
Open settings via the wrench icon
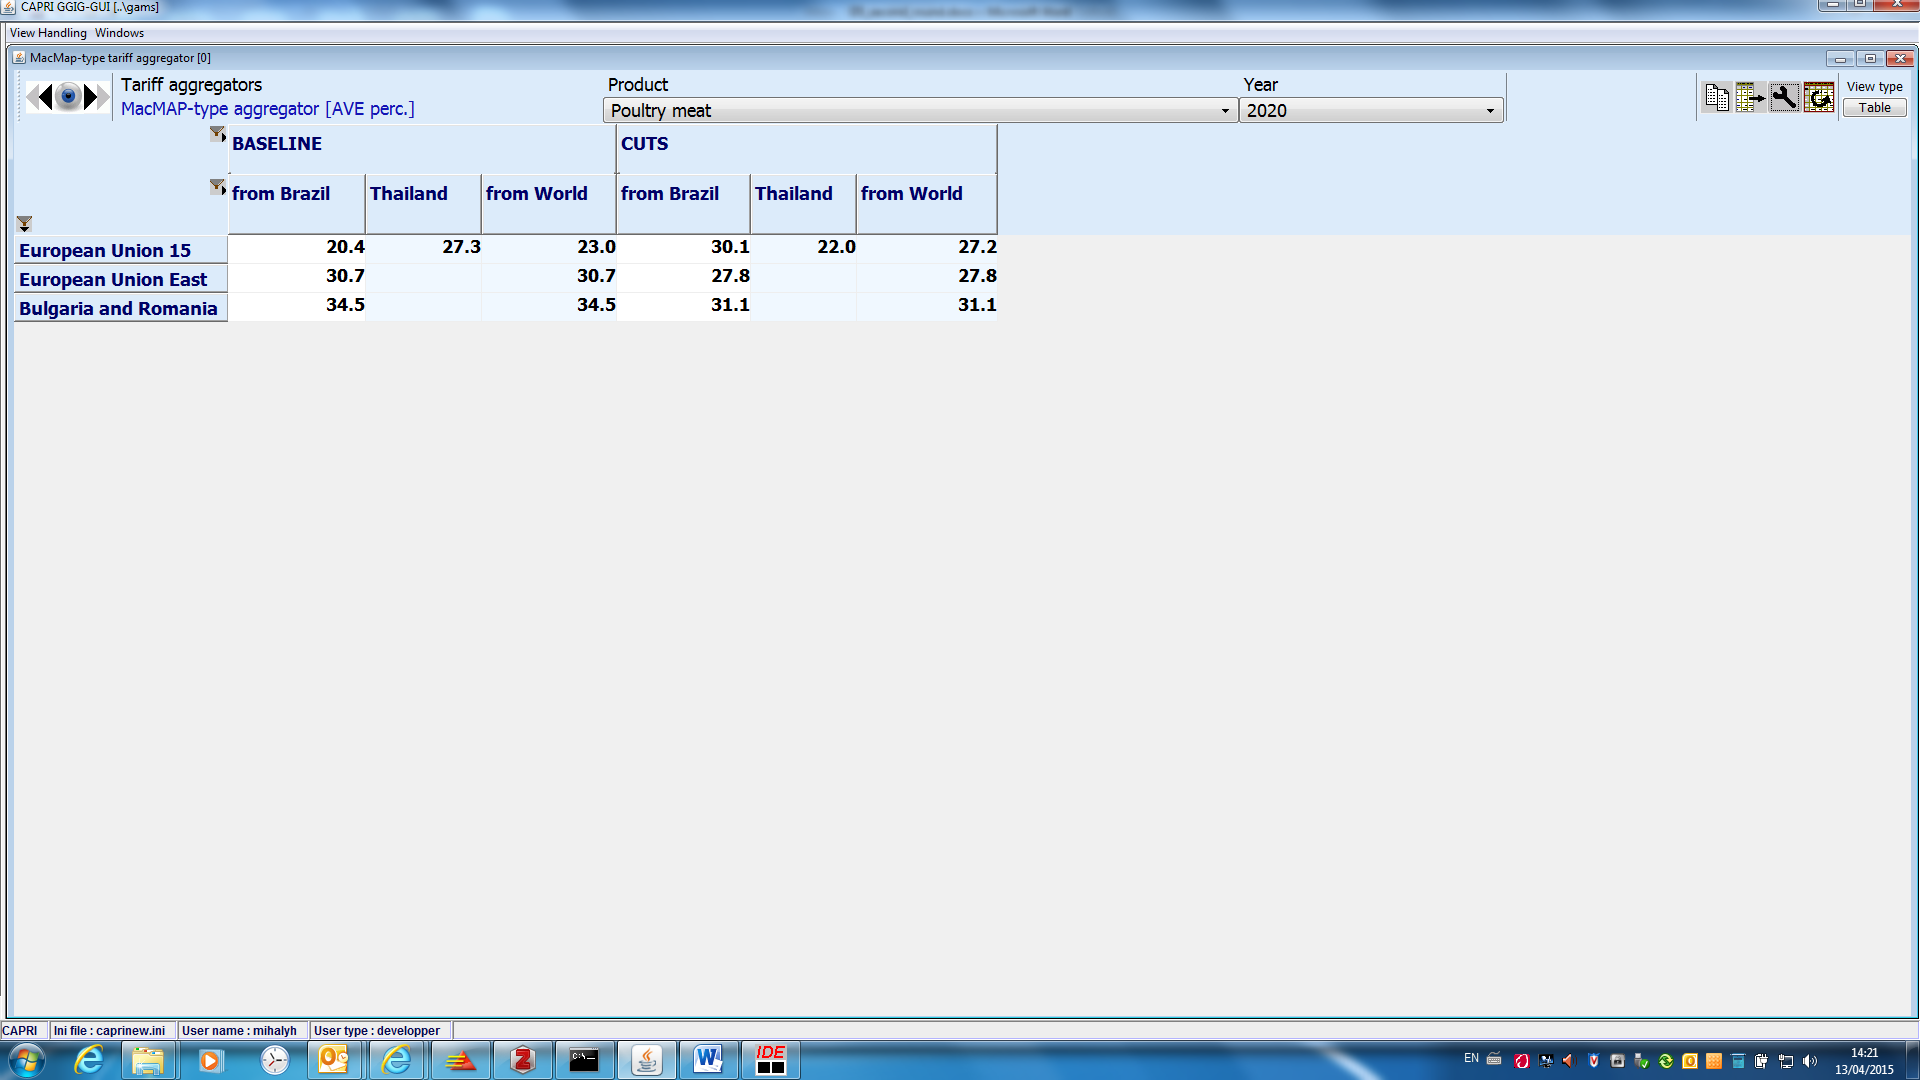pos(1784,97)
